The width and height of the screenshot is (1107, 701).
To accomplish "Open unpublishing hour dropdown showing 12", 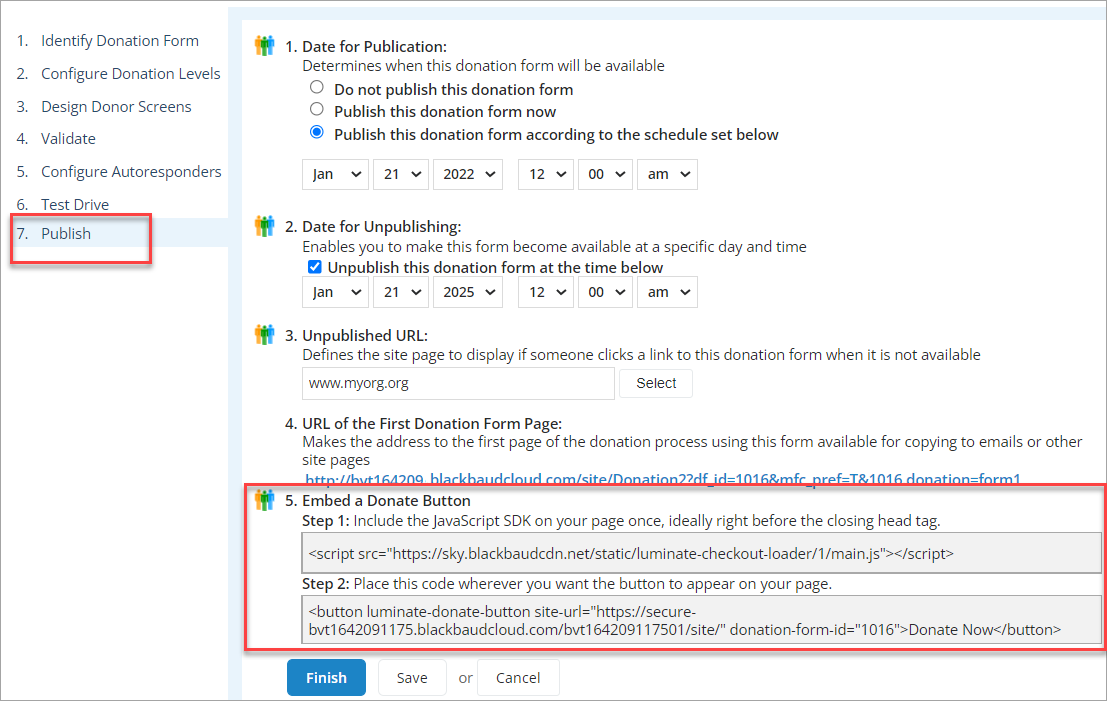I will (546, 292).
